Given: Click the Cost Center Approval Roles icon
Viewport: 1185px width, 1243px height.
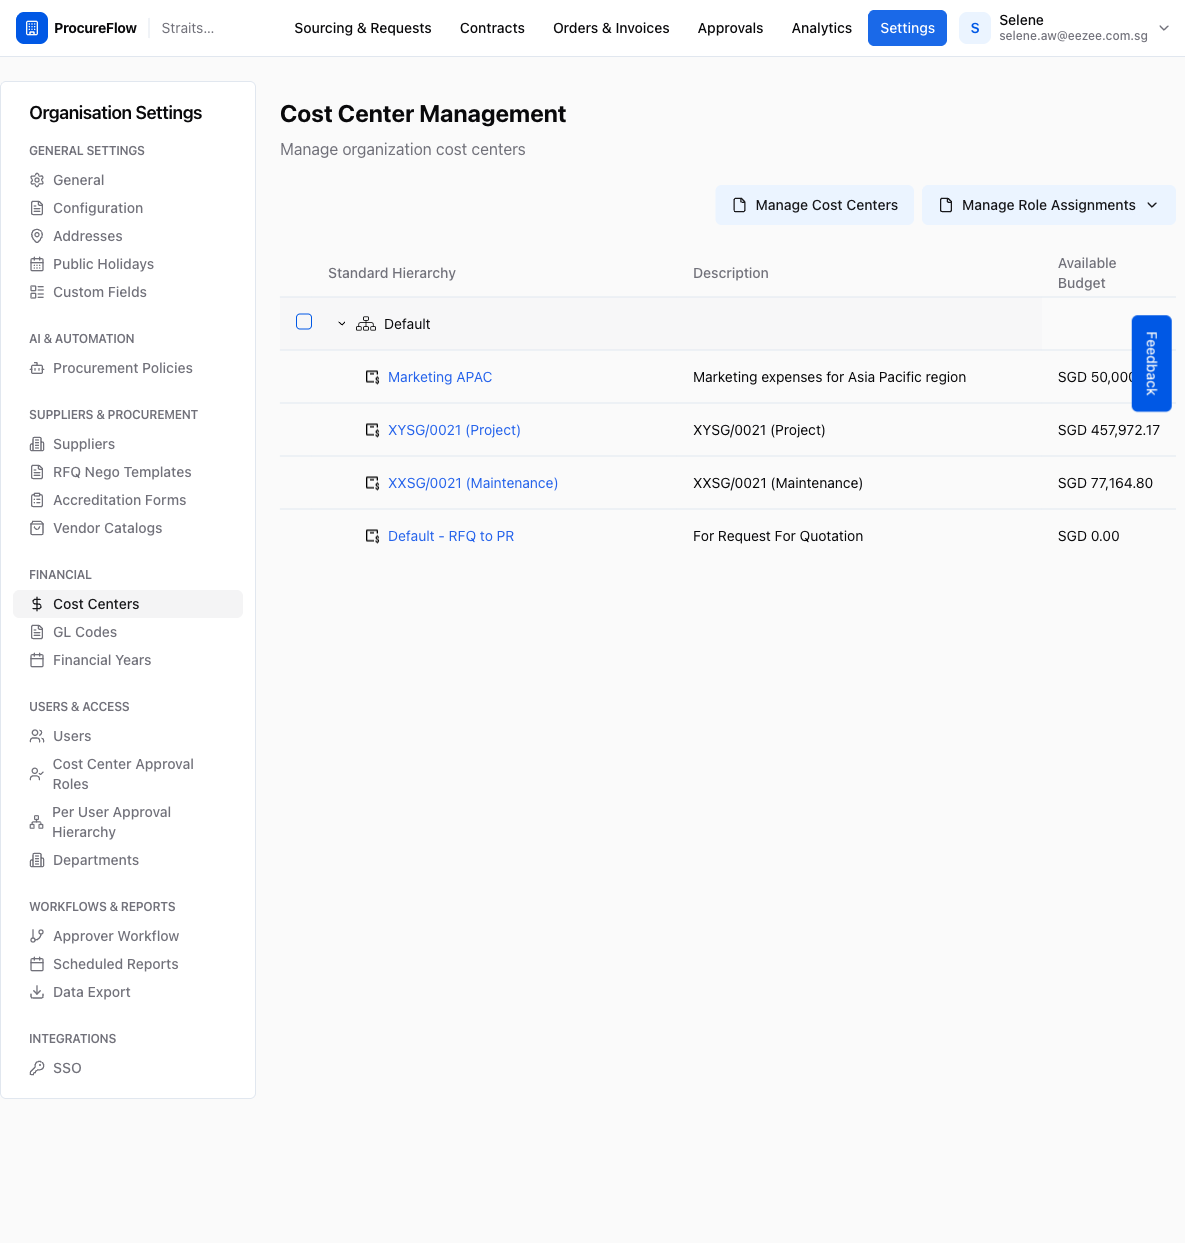Looking at the screenshot, I should (37, 774).
